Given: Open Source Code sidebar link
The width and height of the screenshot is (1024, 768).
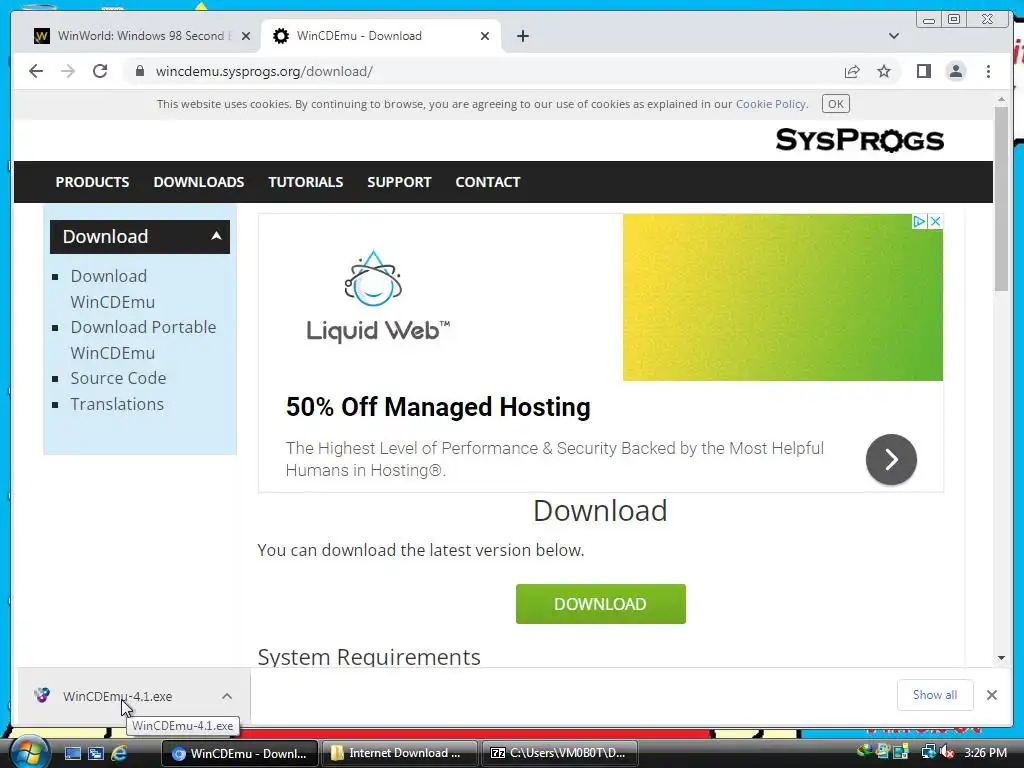Looking at the screenshot, I should pyautogui.click(x=118, y=378).
